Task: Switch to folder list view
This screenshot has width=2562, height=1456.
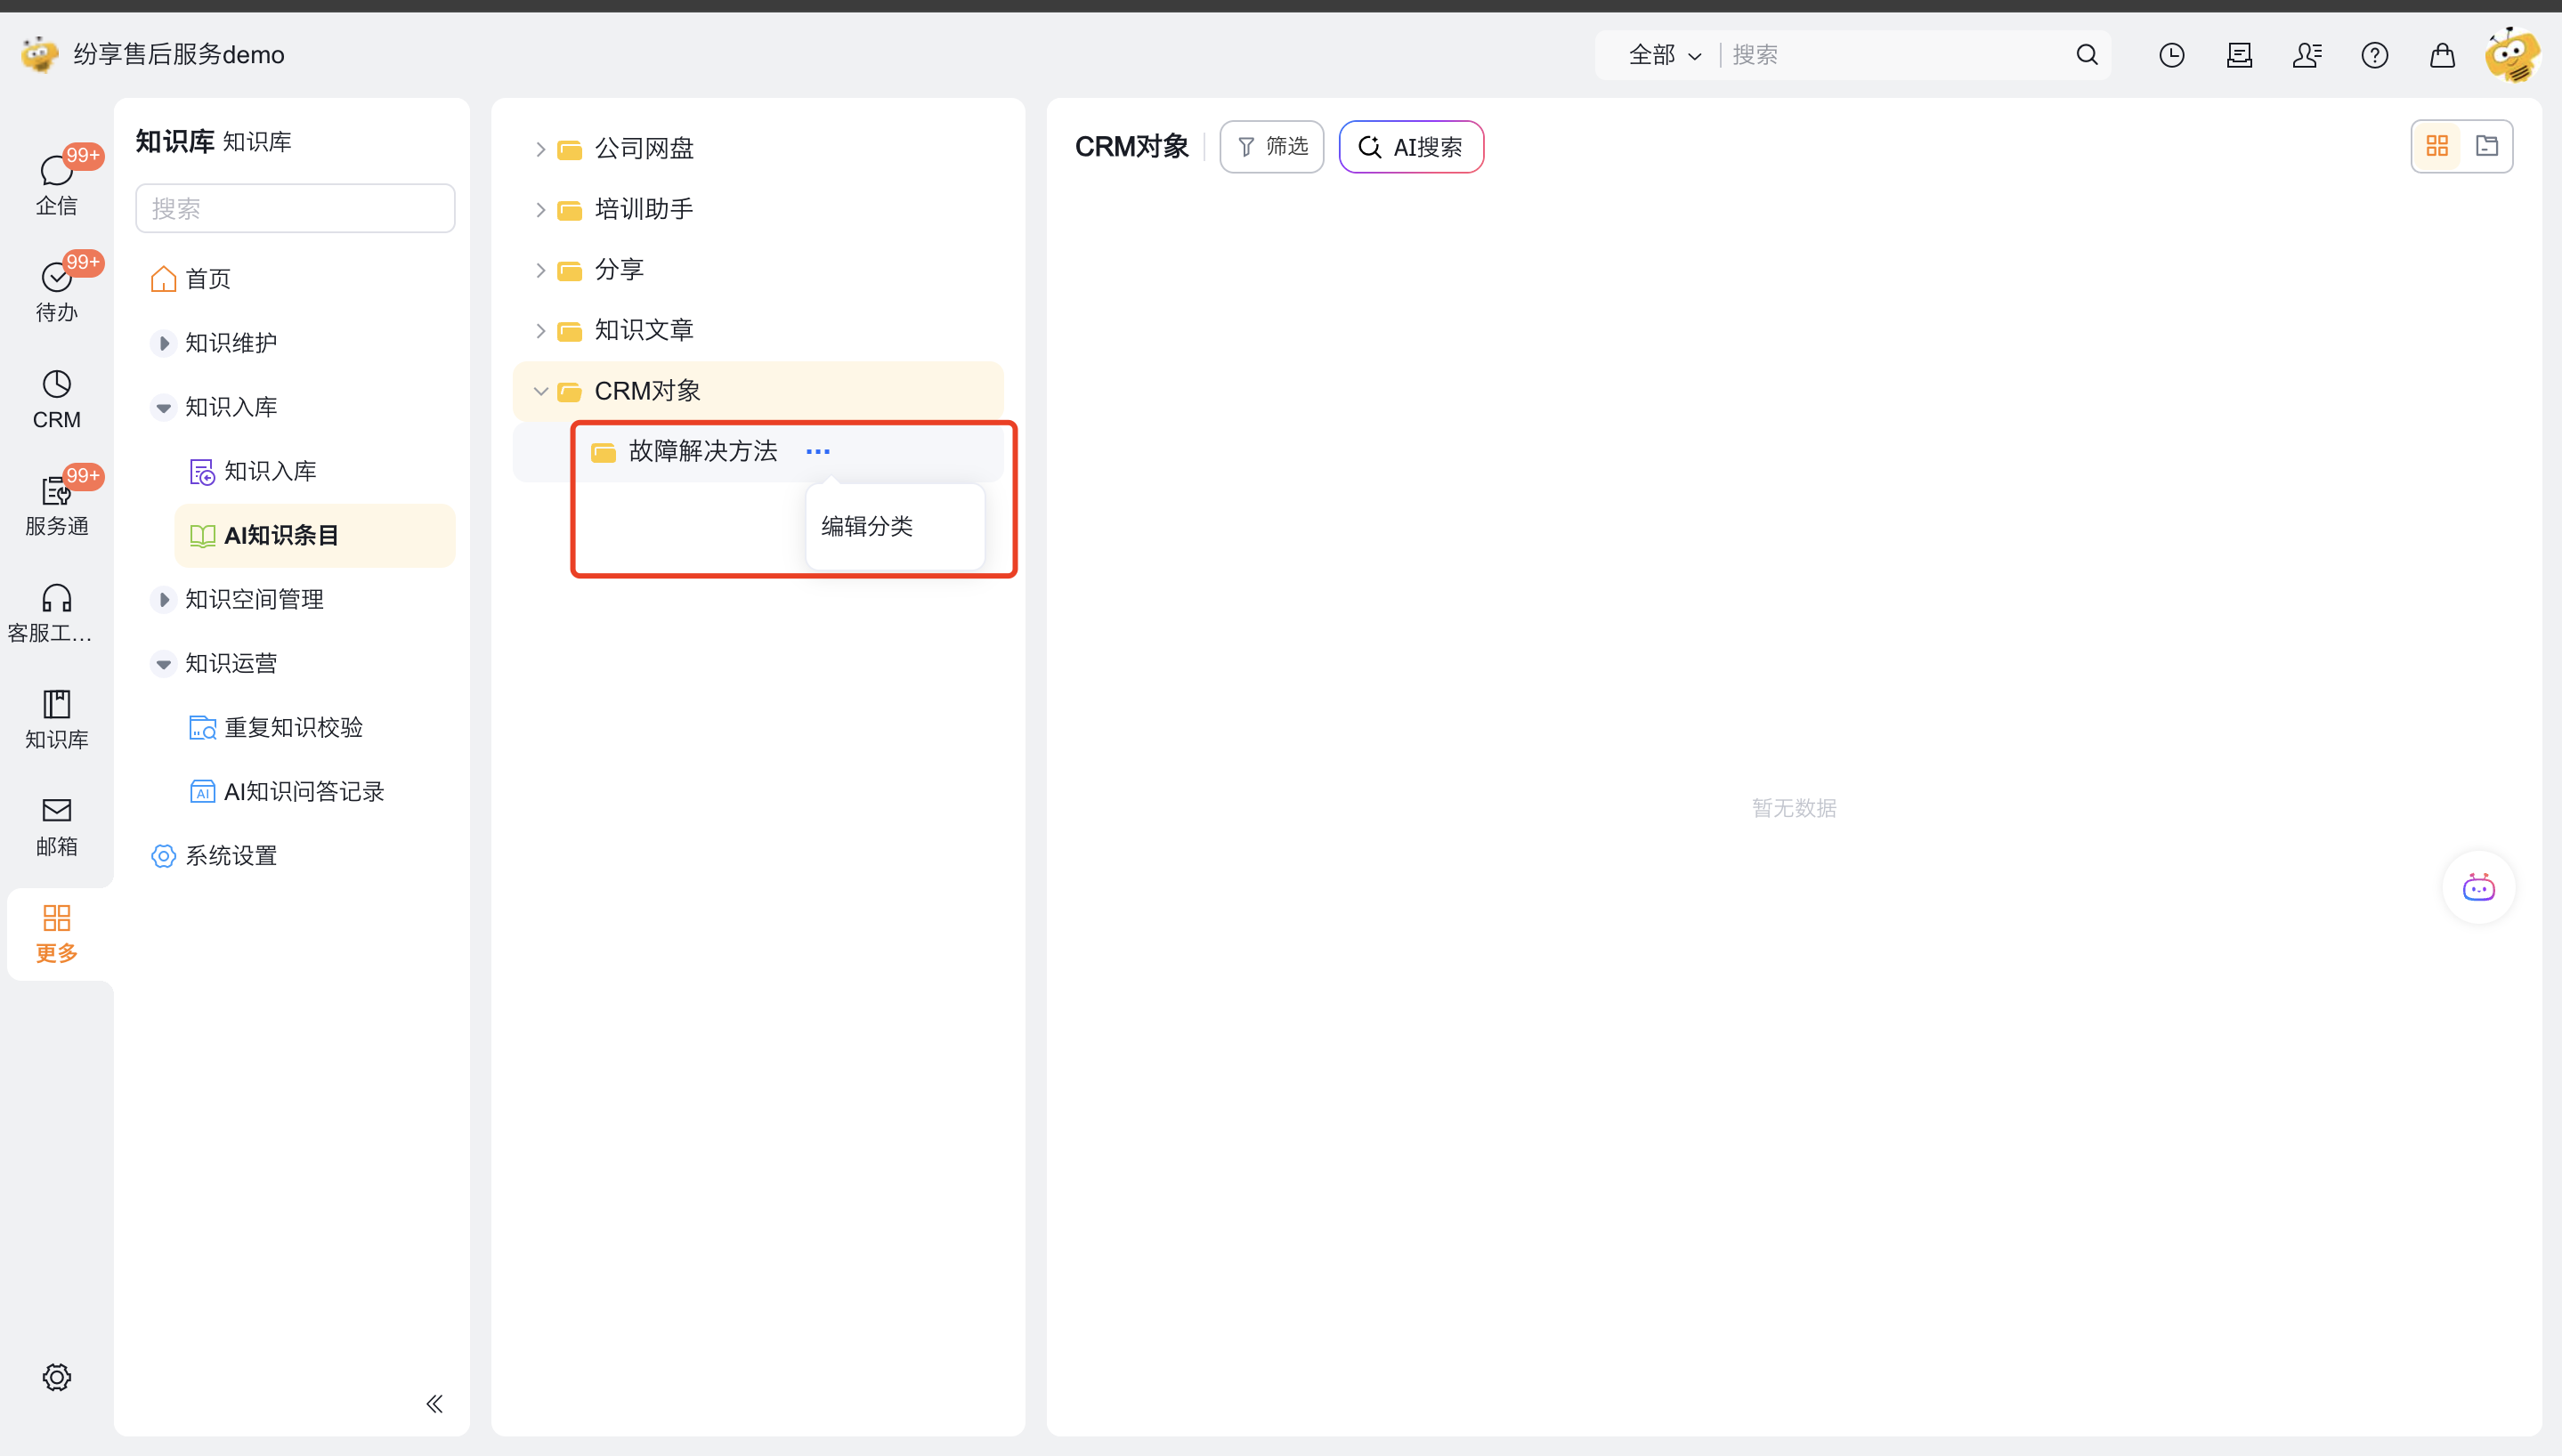Action: tap(2486, 147)
